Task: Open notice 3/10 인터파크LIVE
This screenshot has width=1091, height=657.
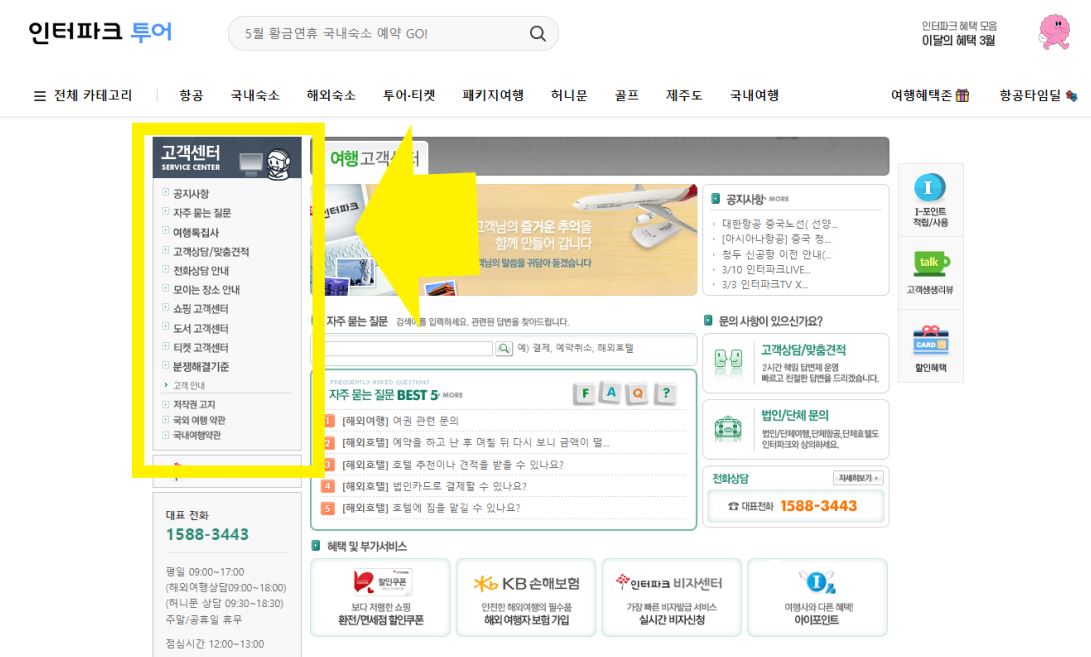Action: point(766,269)
